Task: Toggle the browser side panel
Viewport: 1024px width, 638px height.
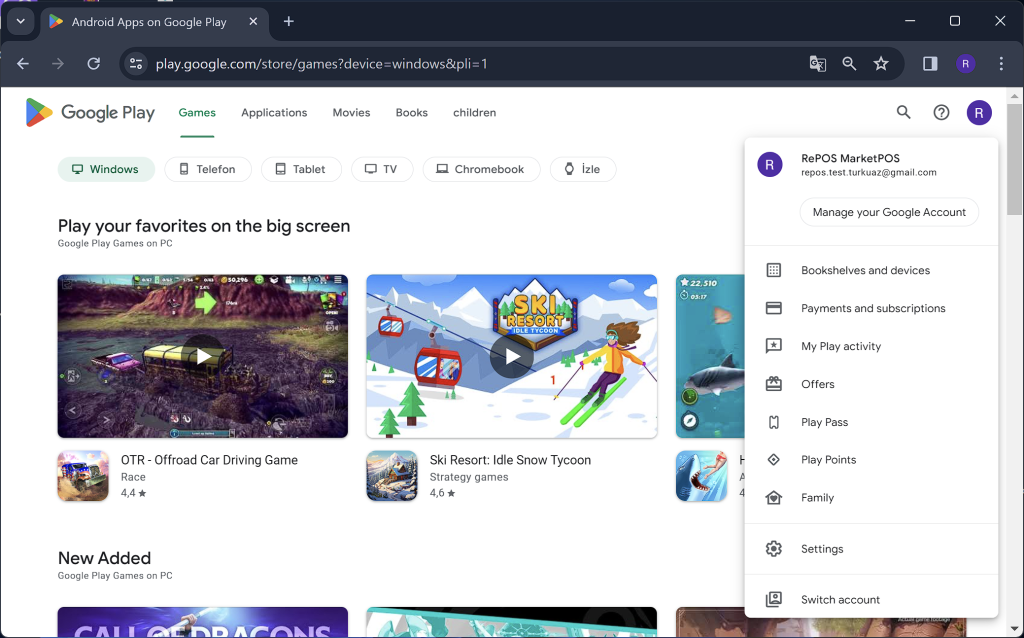Action: click(930, 63)
